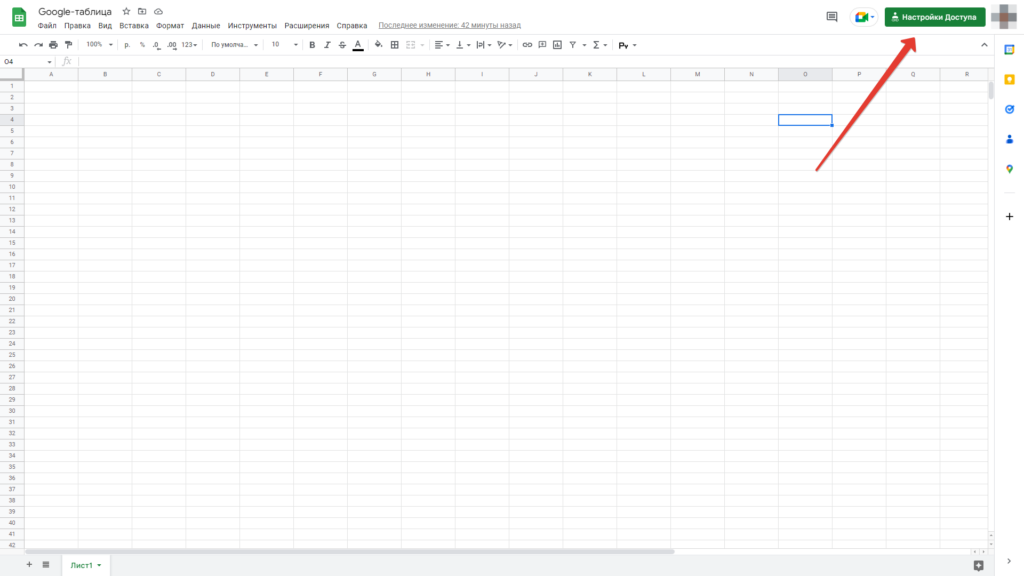Select the paint format roller tool
Viewport: 1024px width, 576px height.
point(68,45)
